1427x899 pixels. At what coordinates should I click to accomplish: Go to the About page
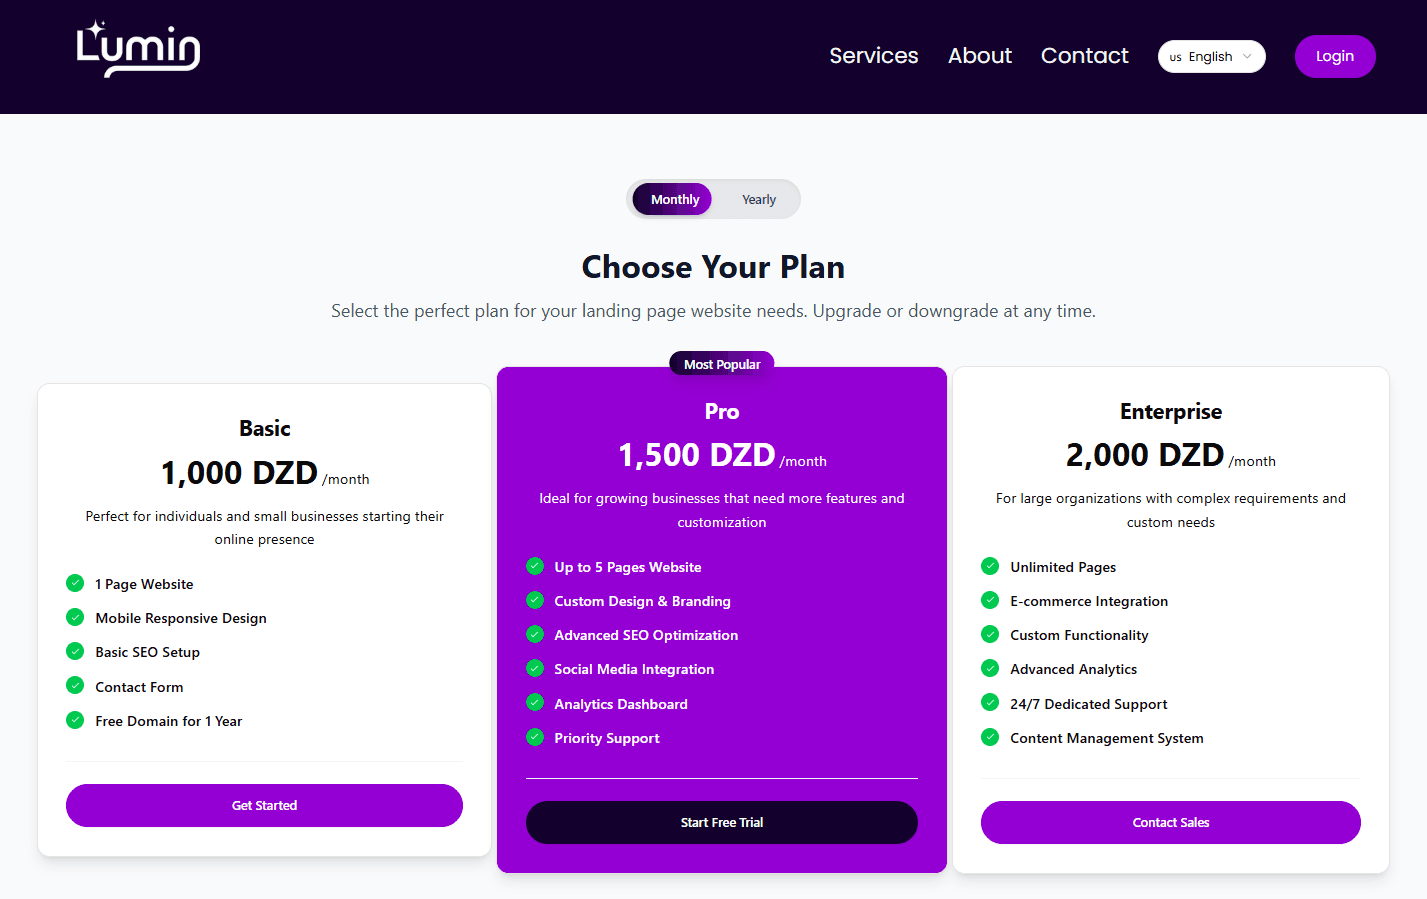click(980, 56)
